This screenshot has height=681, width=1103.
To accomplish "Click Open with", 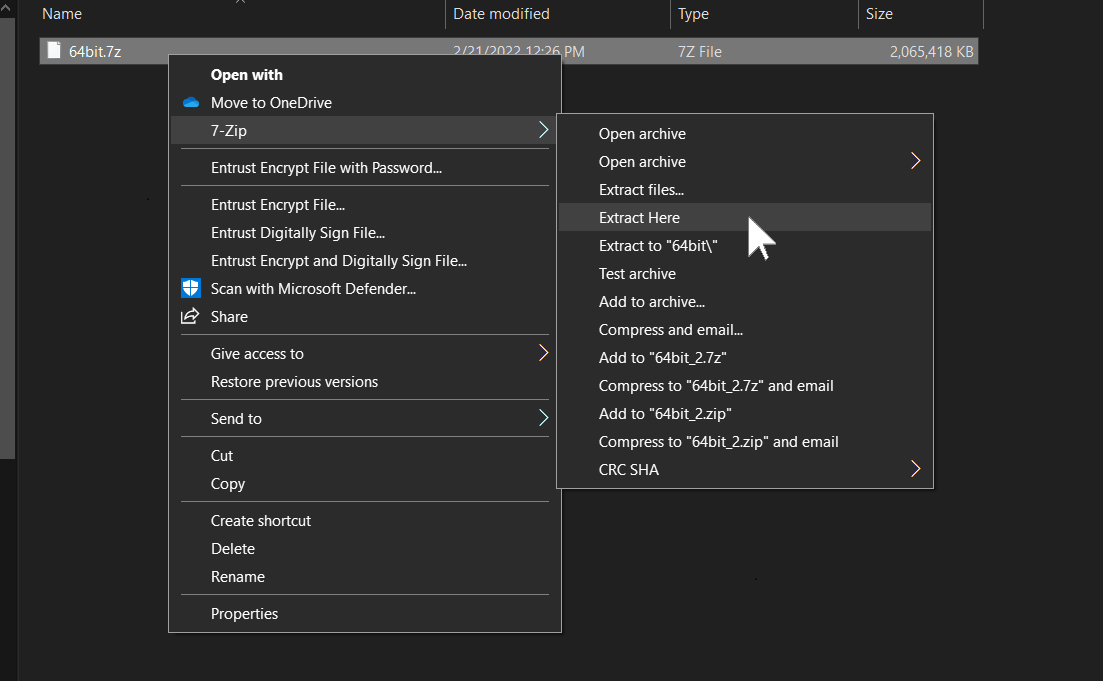I will tap(364, 75).
